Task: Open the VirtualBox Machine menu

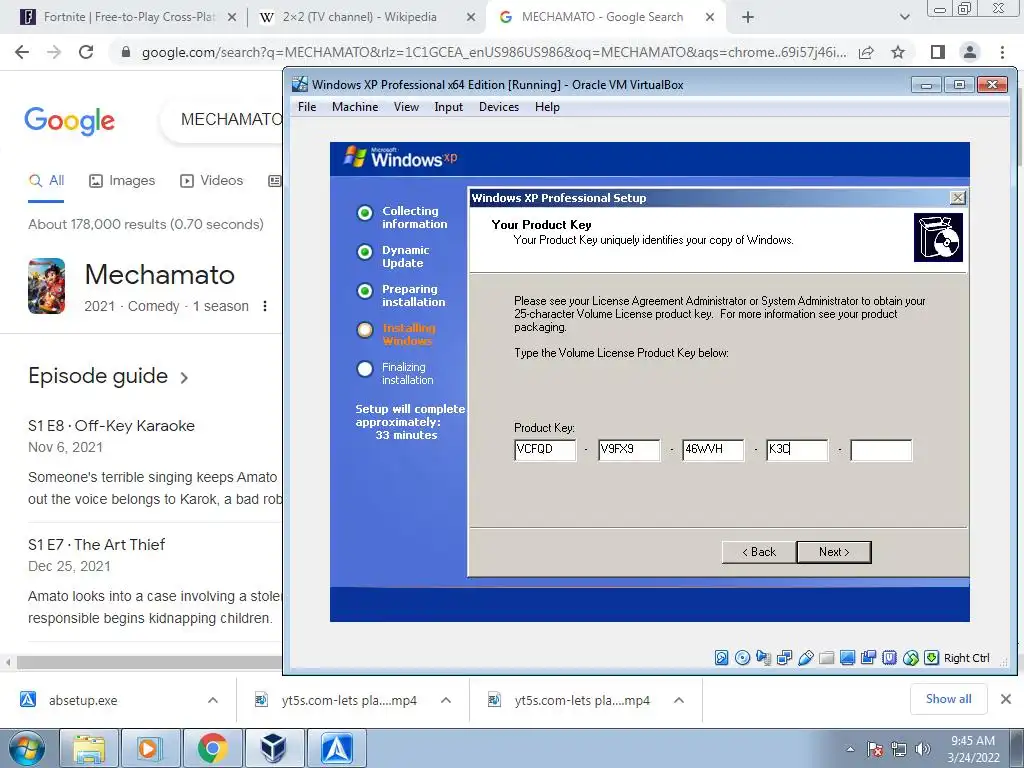Action: click(x=355, y=106)
